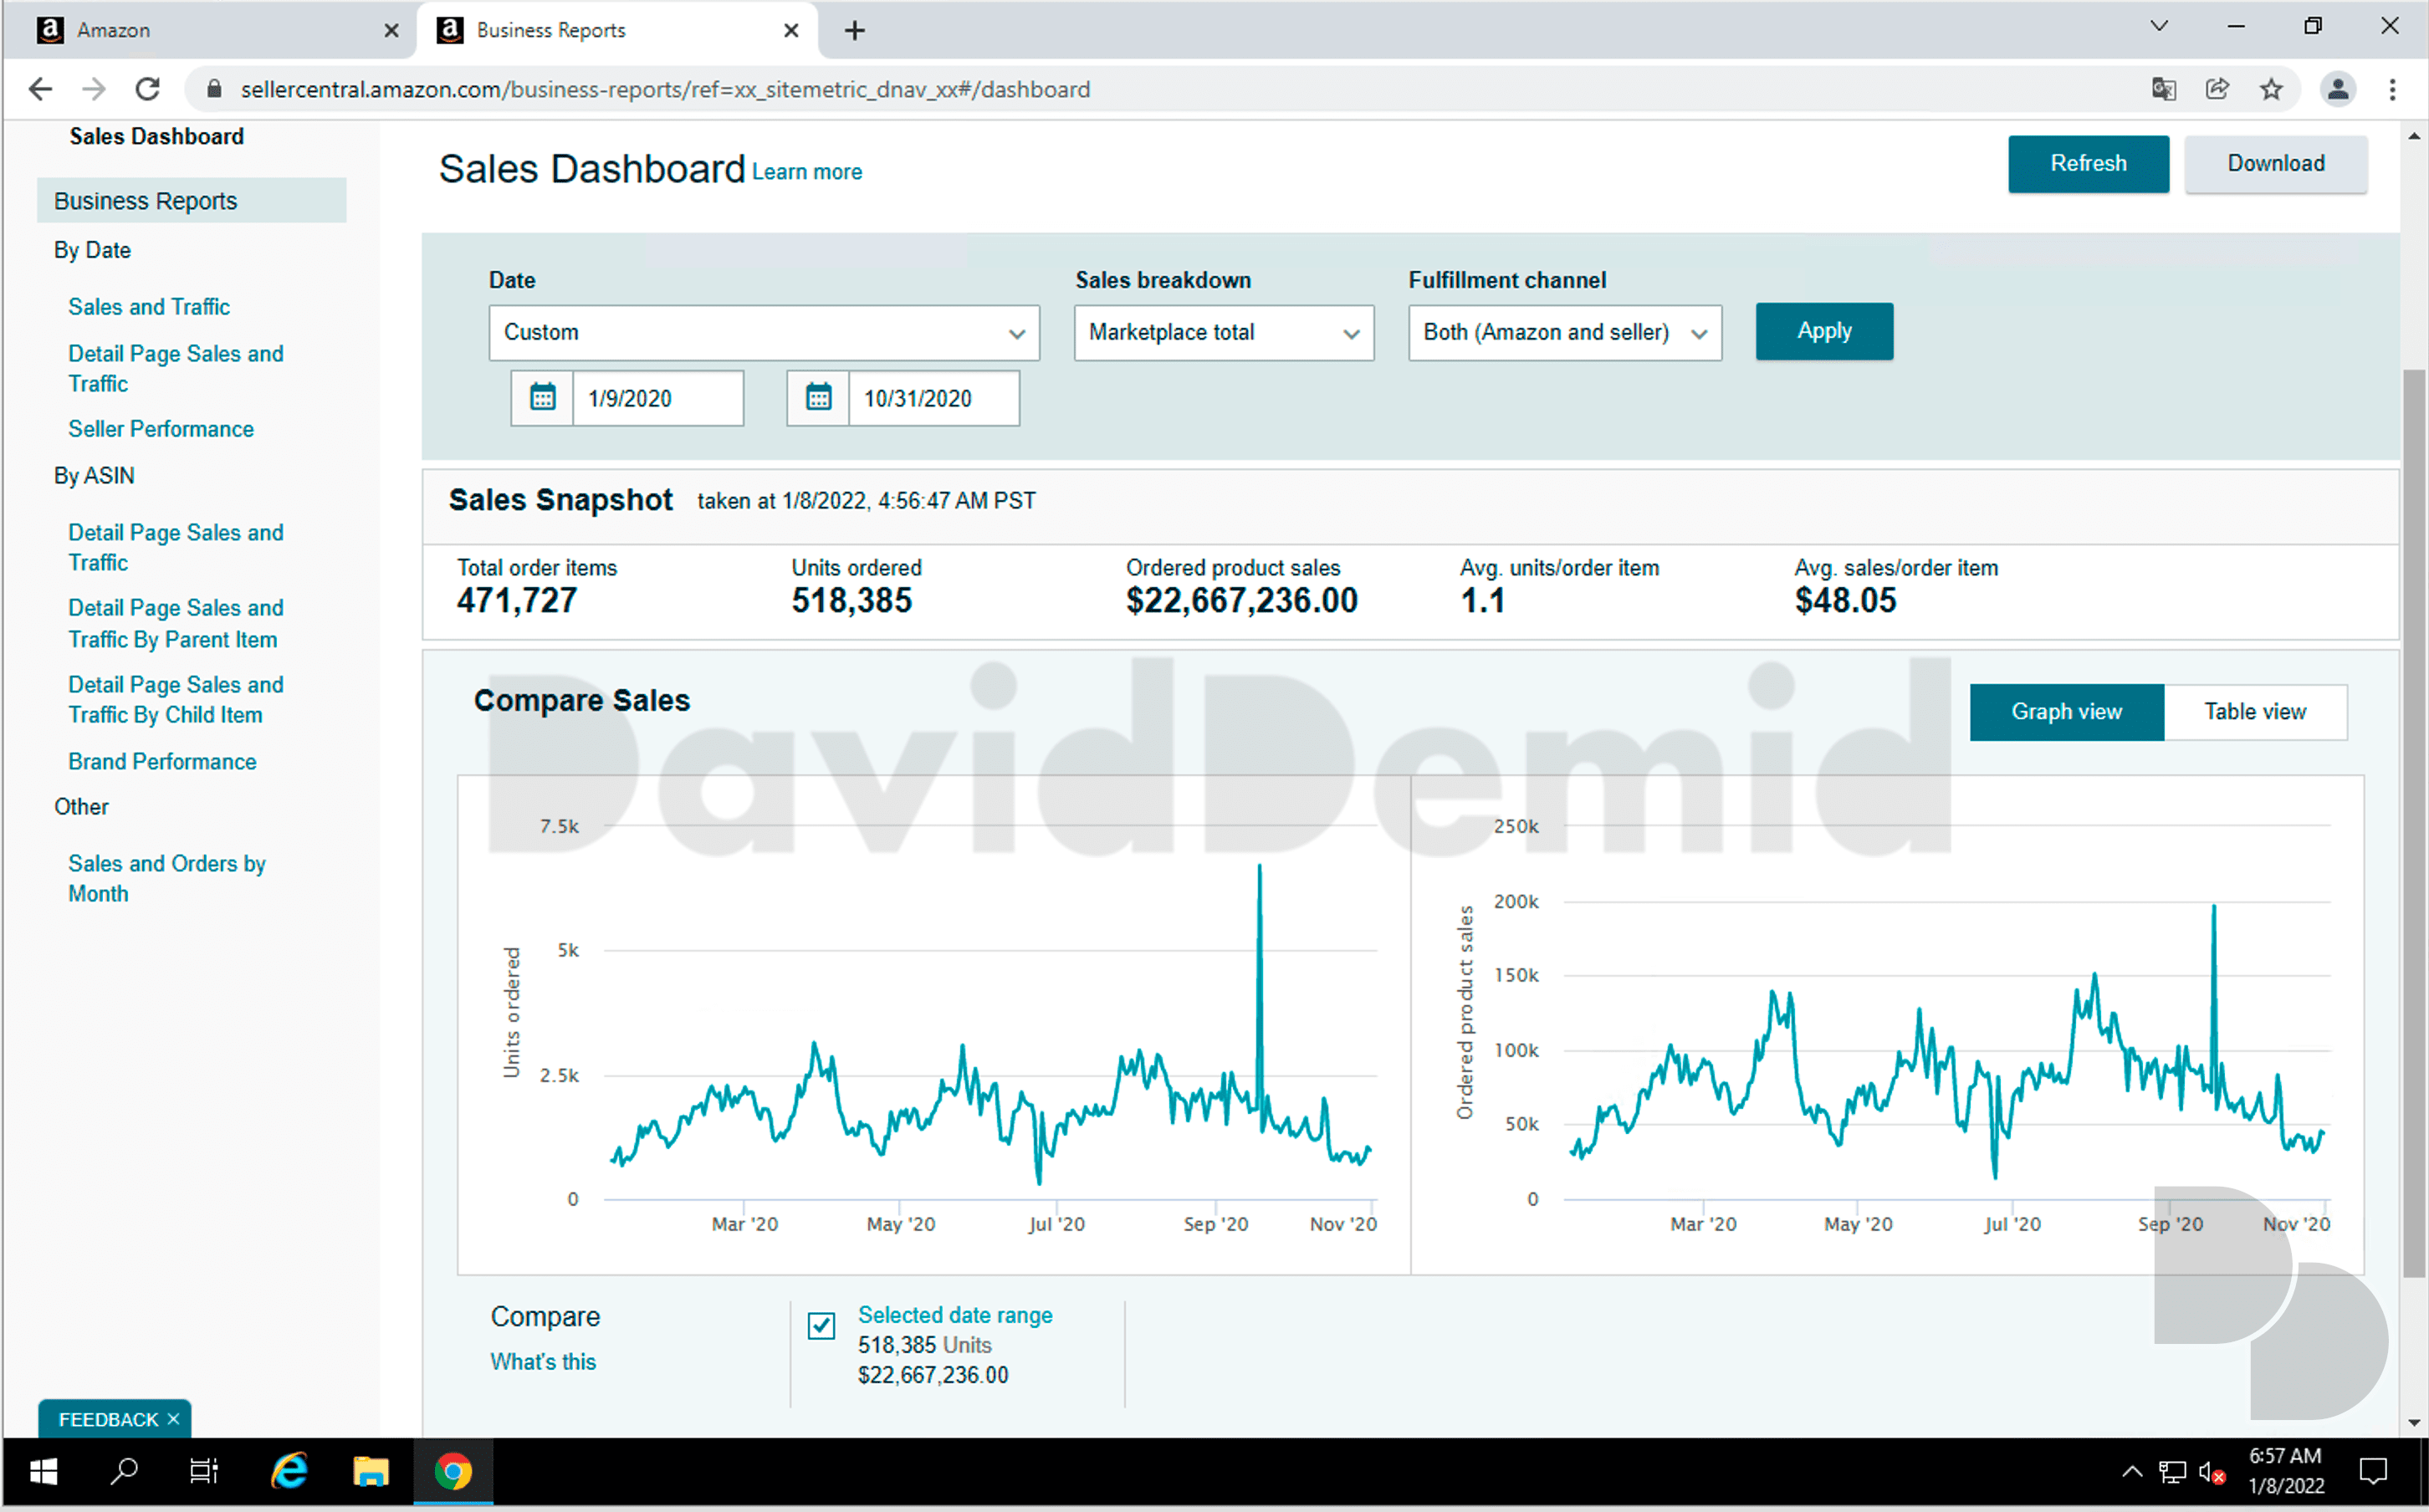Viewport: 2429px width, 1512px height.
Task: Open the taskbar search icon
Action: click(x=124, y=1471)
